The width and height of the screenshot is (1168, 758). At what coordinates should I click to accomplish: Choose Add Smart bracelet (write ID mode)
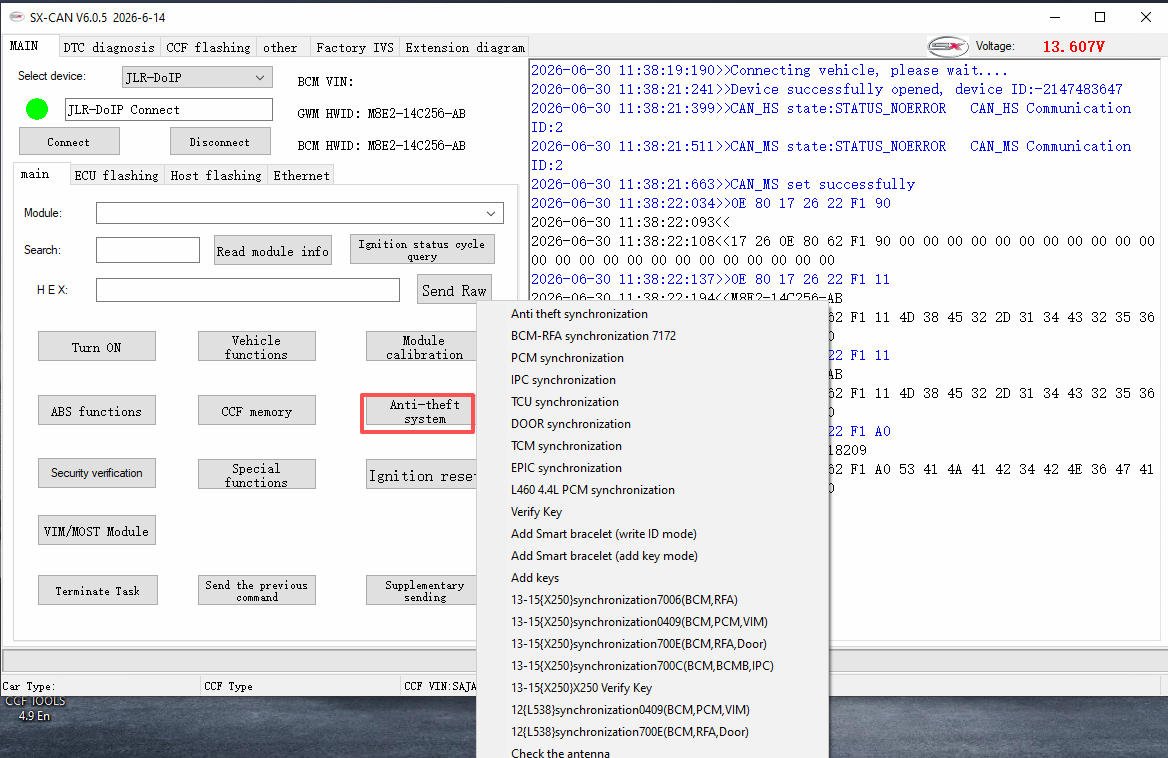click(x=653, y=534)
